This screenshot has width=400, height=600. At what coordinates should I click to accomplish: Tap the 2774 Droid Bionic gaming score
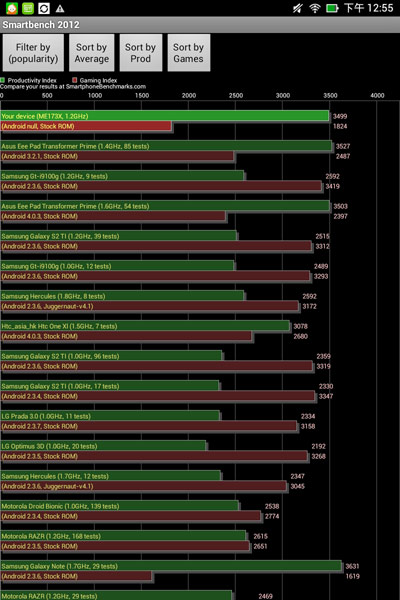[272, 516]
